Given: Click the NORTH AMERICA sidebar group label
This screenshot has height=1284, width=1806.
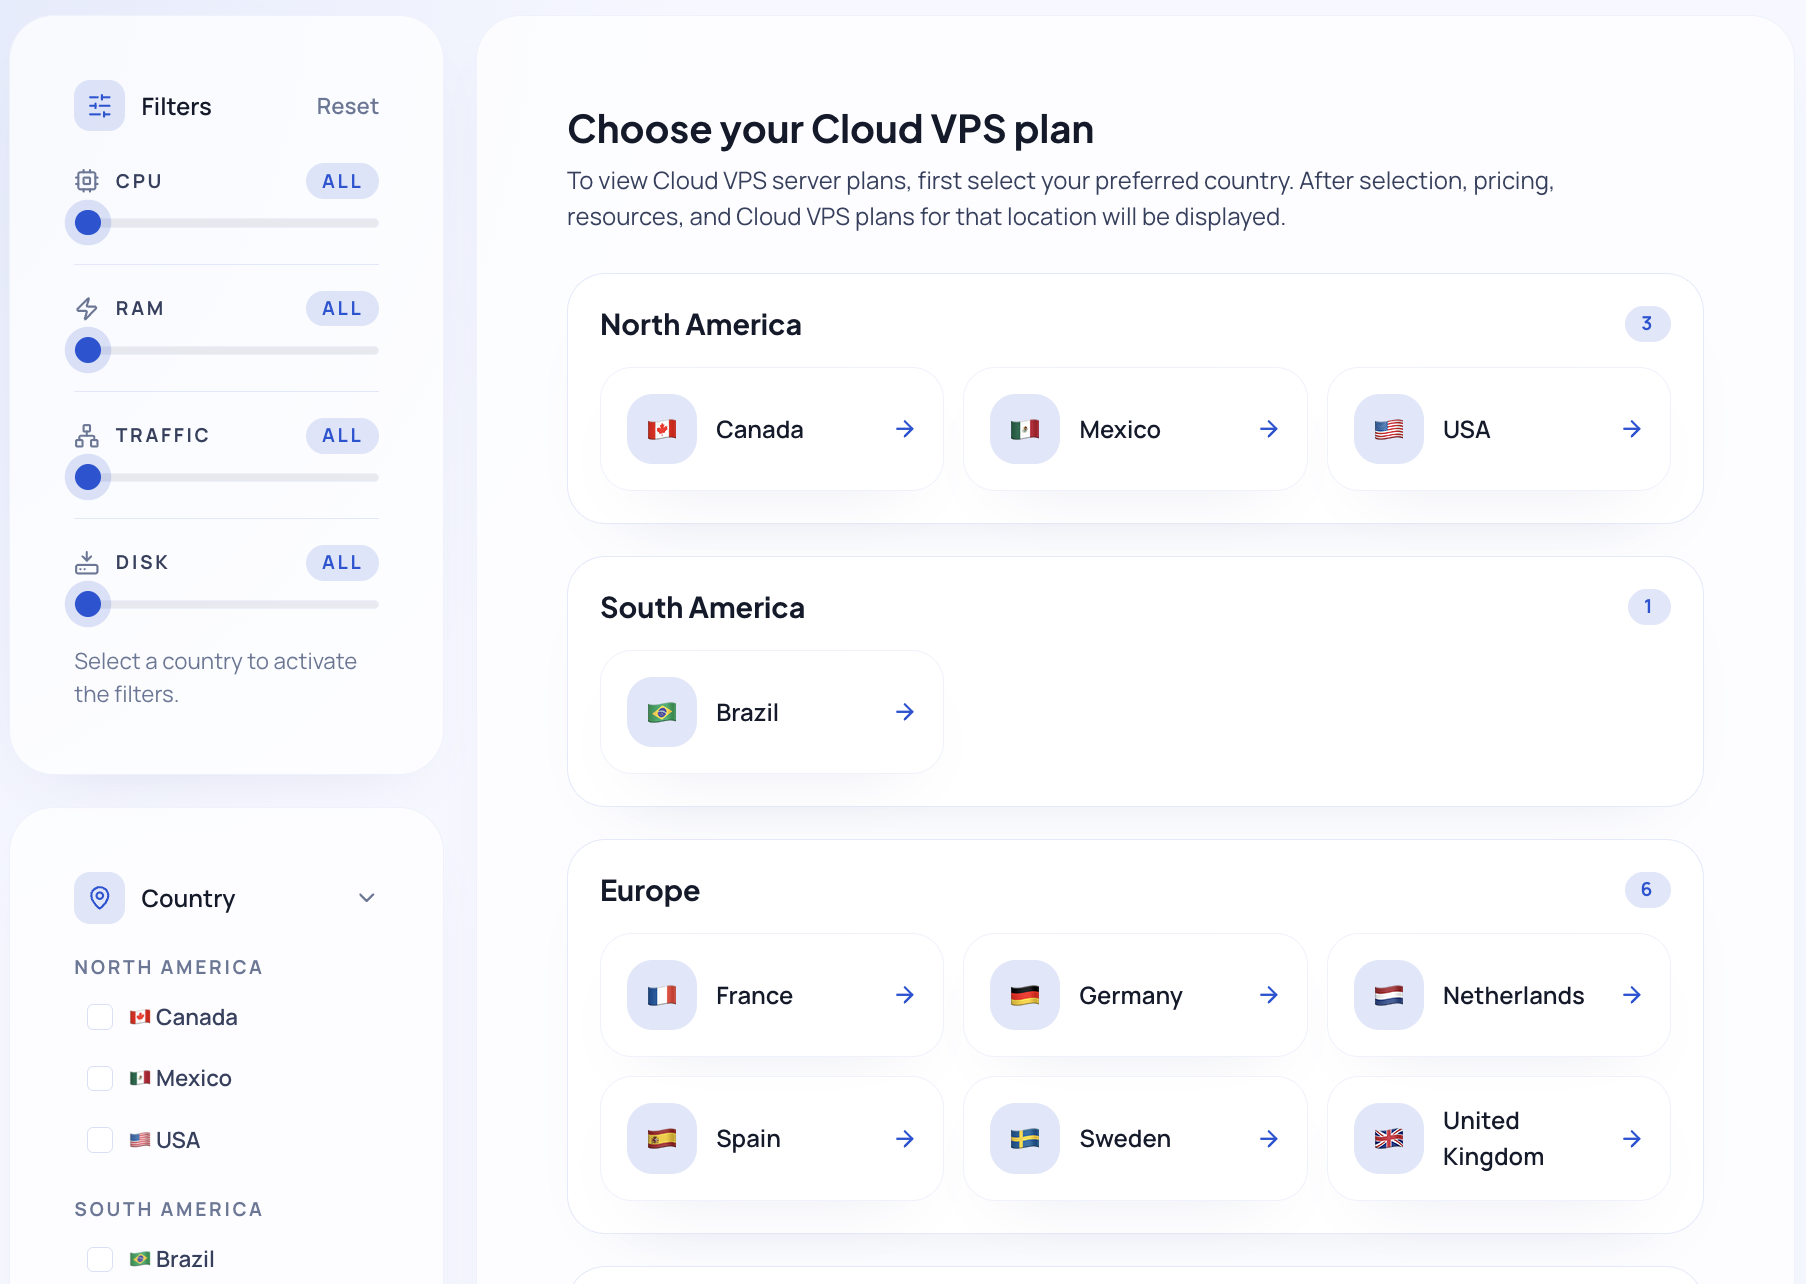Looking at the screenshot, I should (x=169, y=967).
